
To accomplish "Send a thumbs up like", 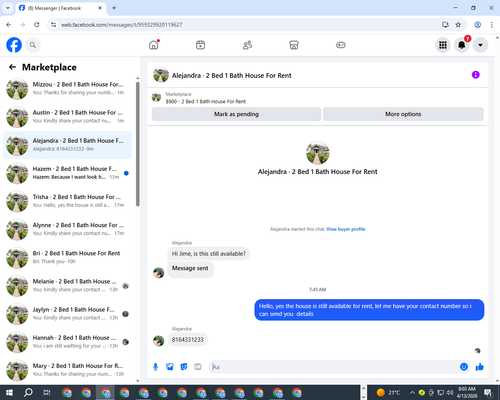I will click(x=480, y=367).
